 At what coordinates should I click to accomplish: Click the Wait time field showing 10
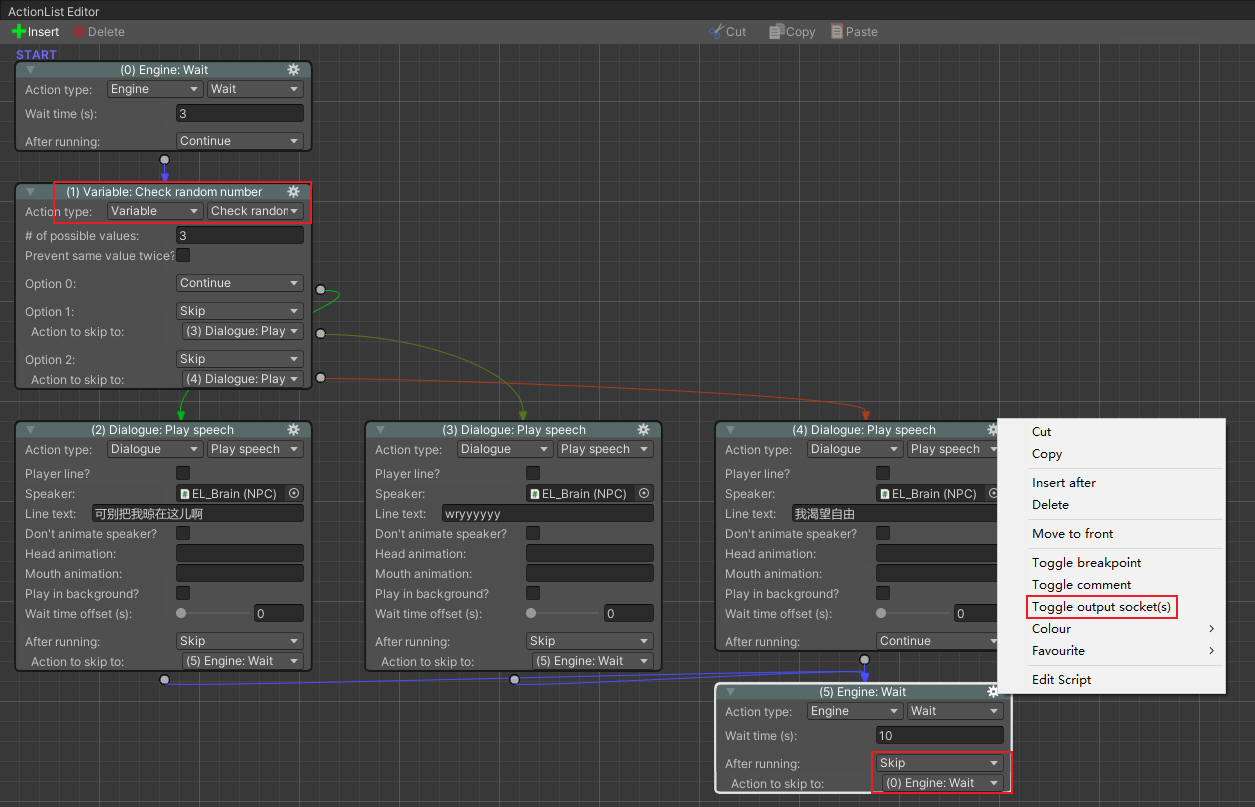point(939,735)
